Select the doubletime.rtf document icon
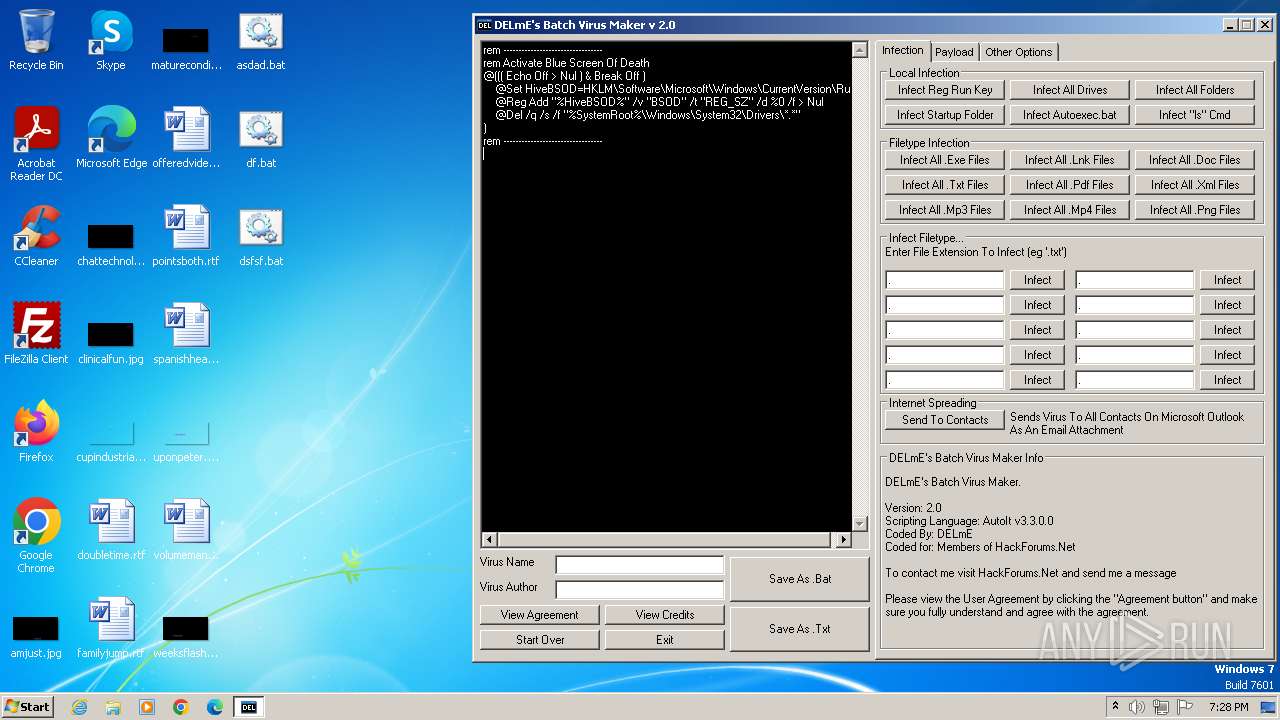The image size is (1280, 720). (111, 531)
